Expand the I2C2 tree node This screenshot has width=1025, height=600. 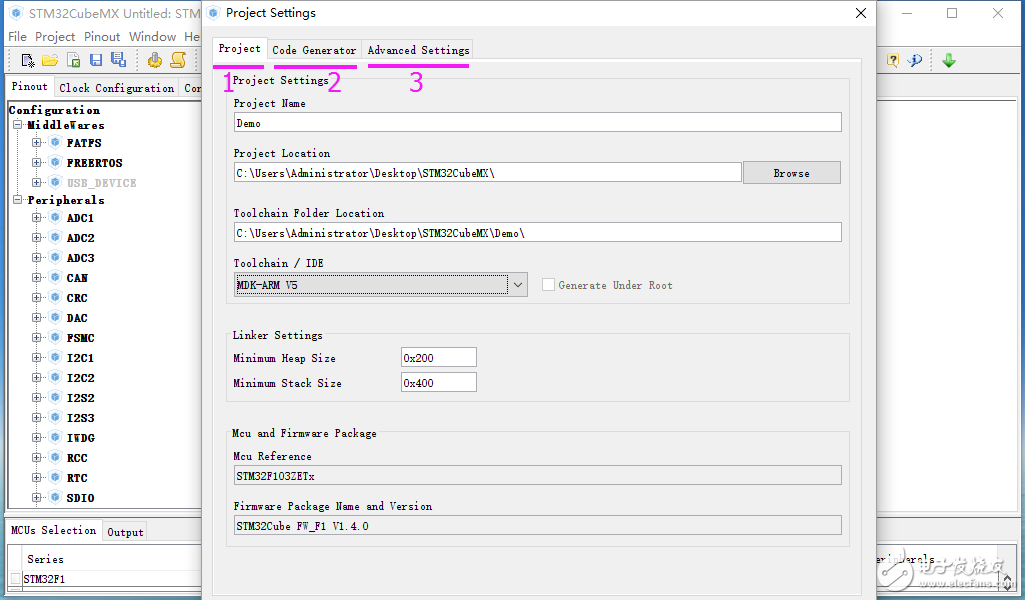(37, 377)
